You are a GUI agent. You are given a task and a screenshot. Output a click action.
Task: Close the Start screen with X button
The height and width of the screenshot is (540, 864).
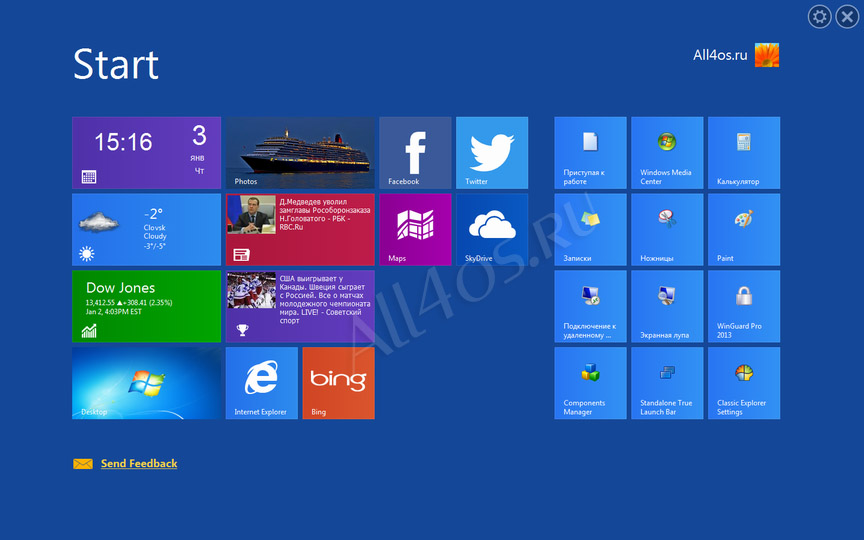pyautogui.click(x=847, y=17)
